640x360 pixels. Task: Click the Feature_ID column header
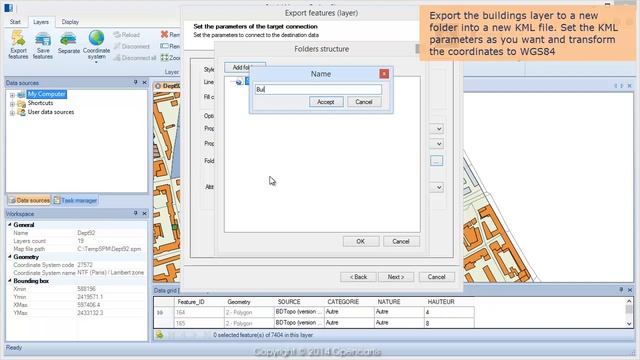(191, 302)
